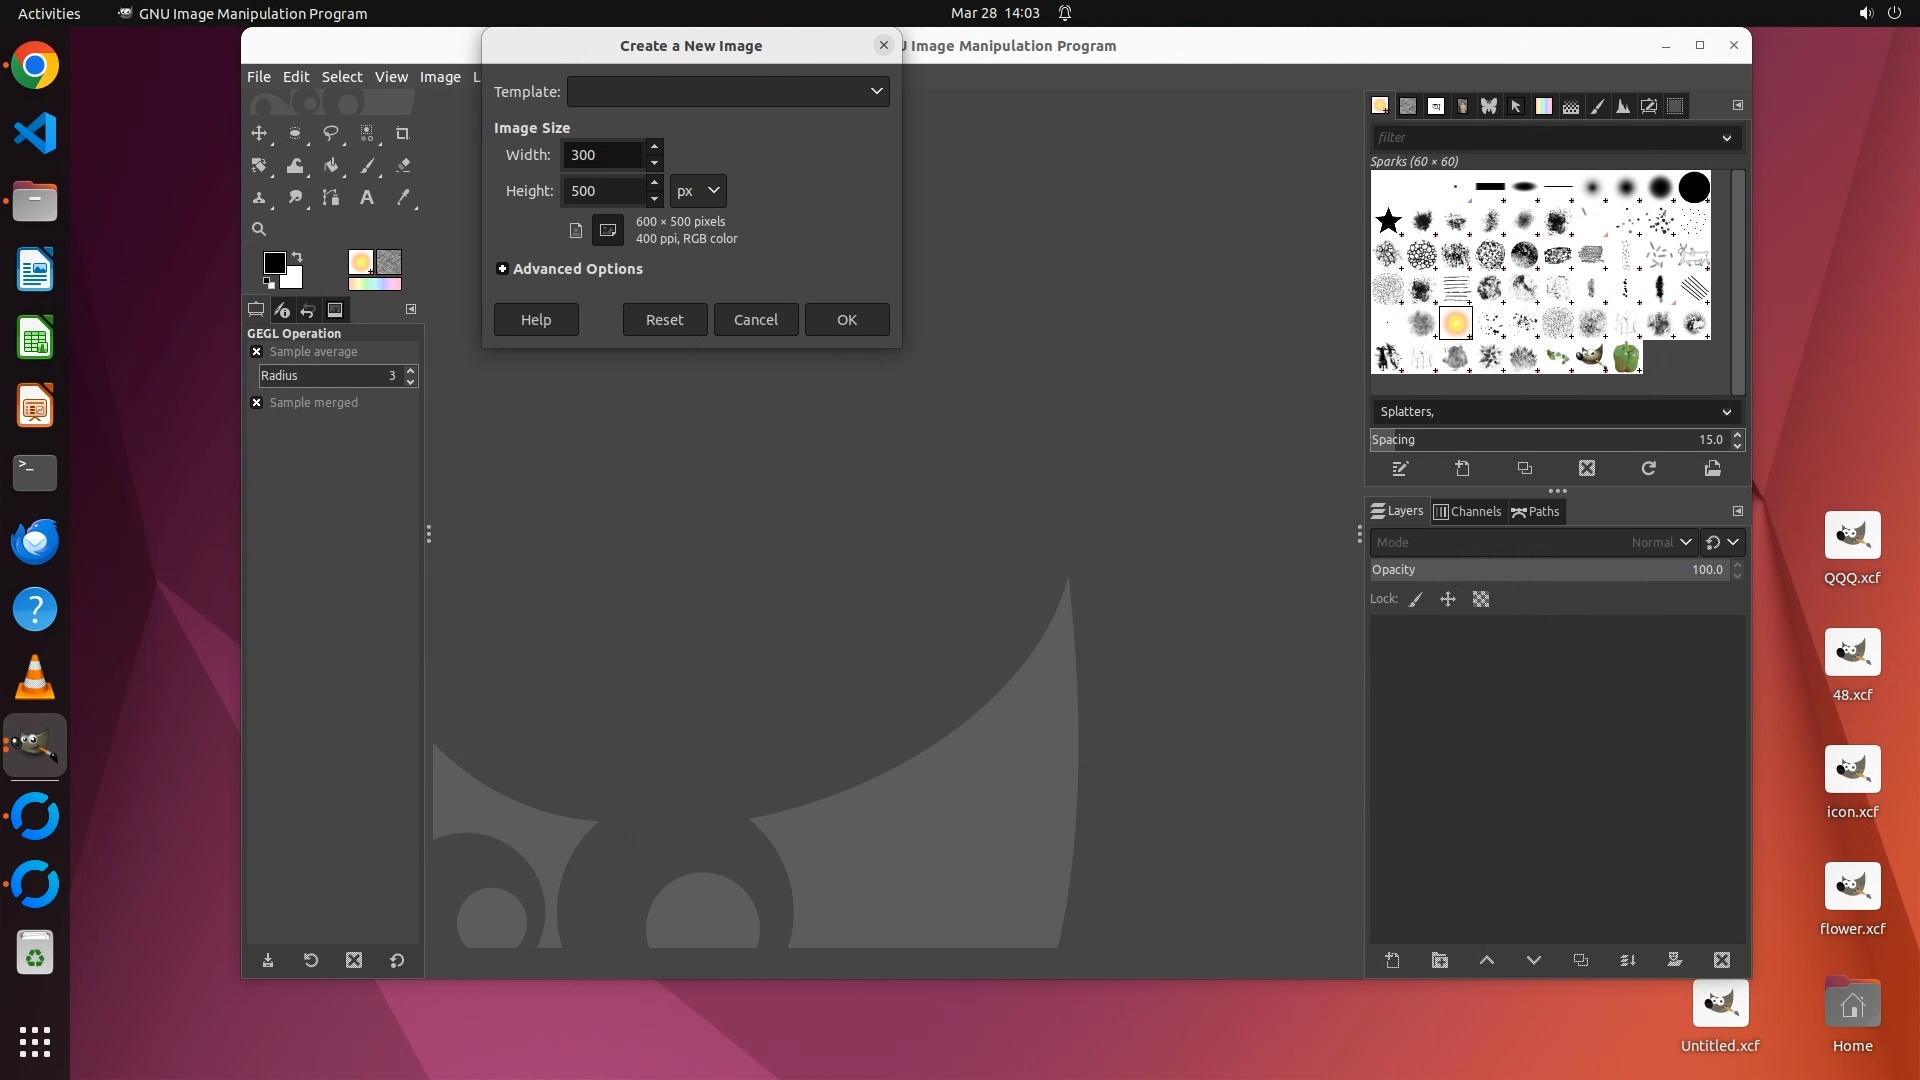The width and height of the screenshot is (1920, 1080).
Task: Click the Reset button
Action: point(664,320)
